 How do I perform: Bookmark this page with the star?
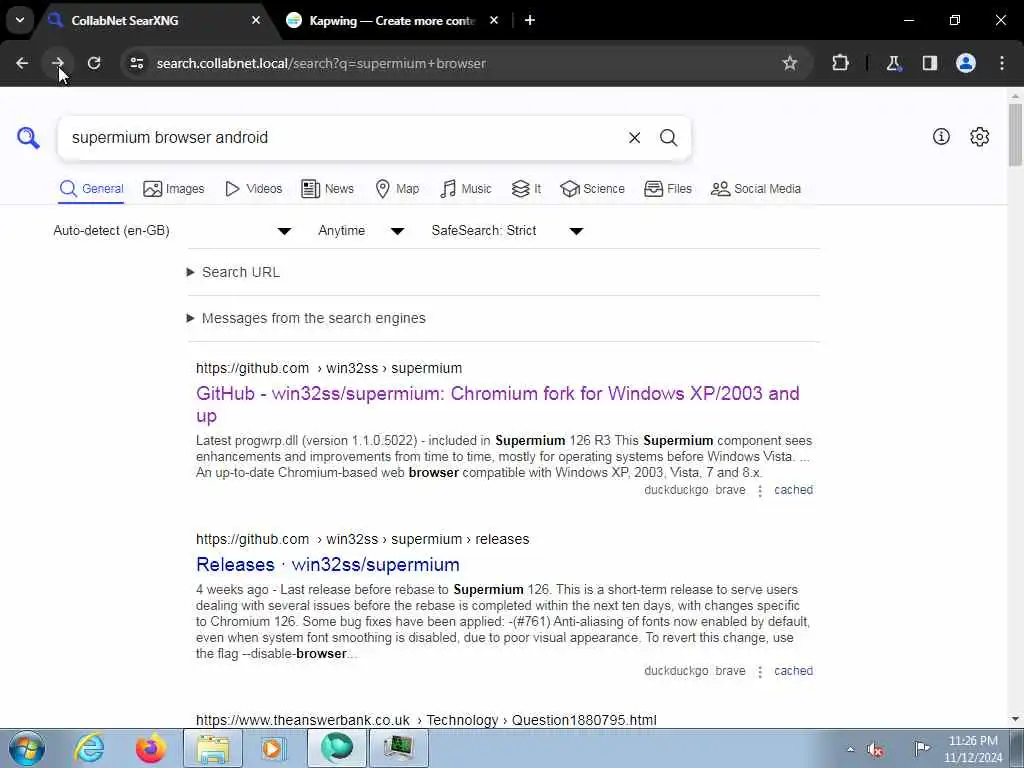click(x=790, y=63)
